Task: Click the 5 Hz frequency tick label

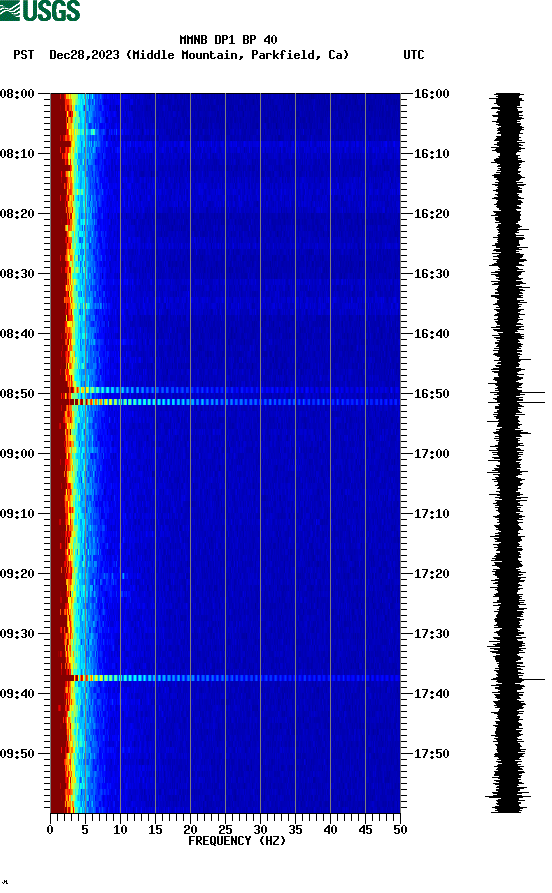Action: pyautogui.click(x=85, y=830)
